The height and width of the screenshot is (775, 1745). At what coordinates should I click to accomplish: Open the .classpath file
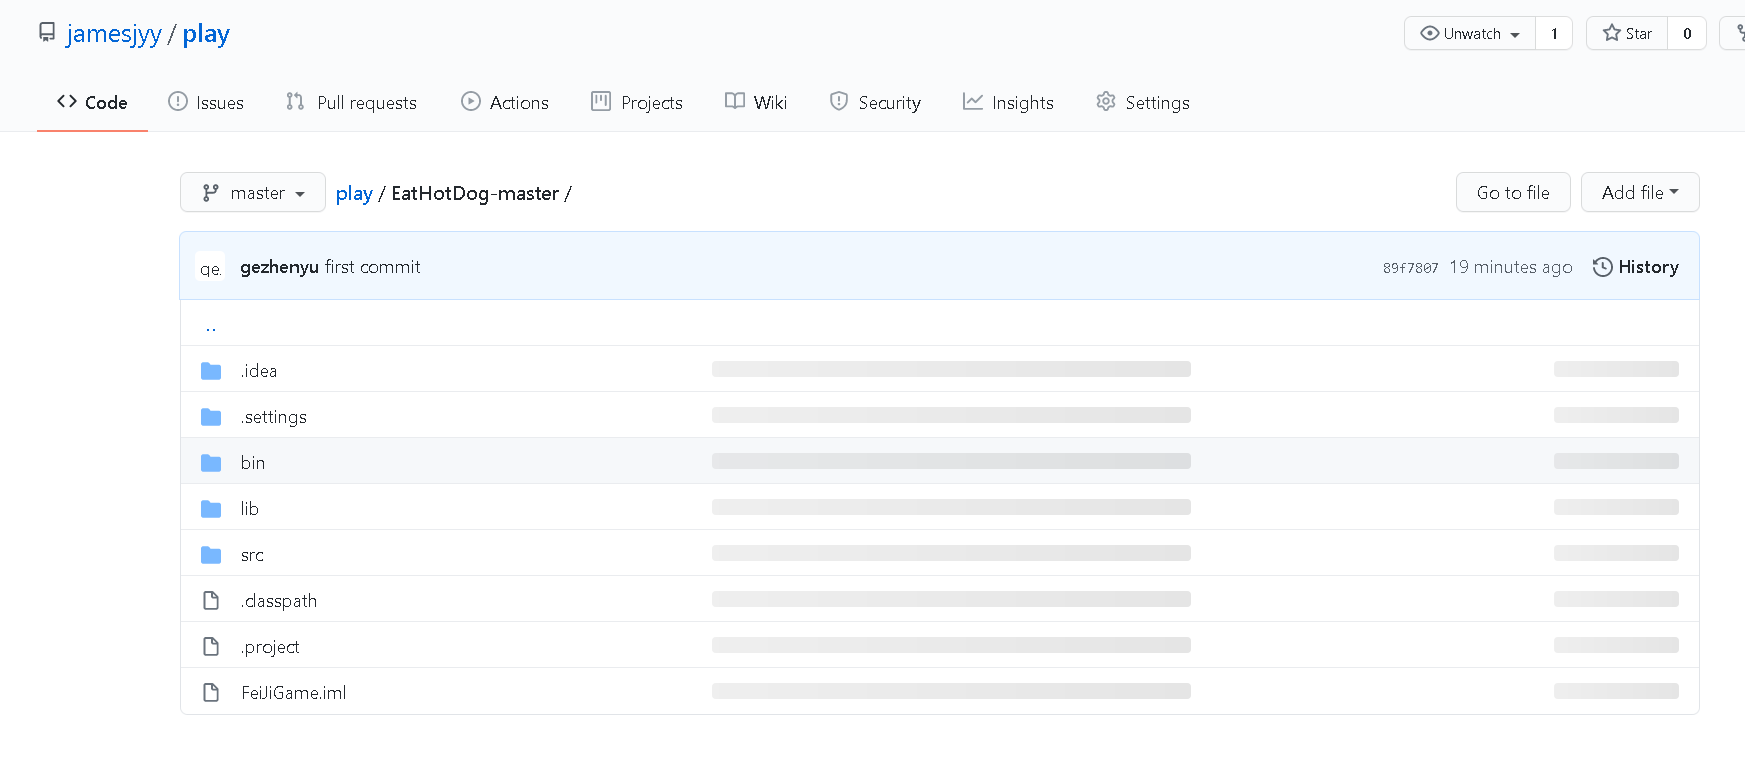pos(279,601)
